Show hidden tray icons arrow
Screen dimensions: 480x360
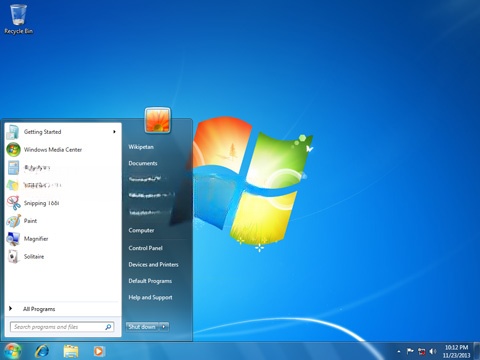[x=399, y=351]
